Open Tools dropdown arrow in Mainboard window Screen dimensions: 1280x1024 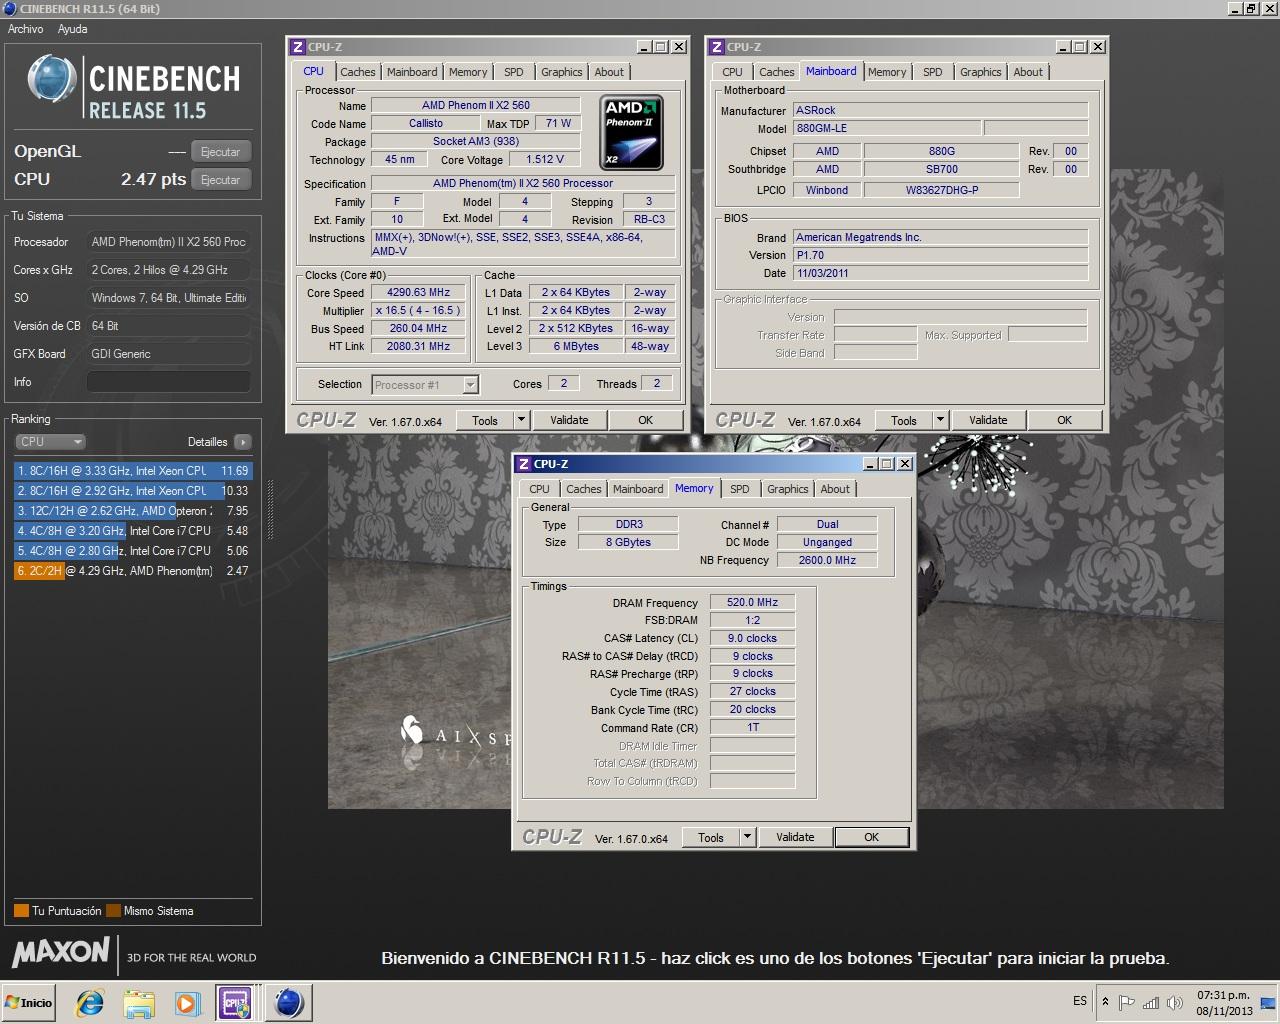click(940, 421)
